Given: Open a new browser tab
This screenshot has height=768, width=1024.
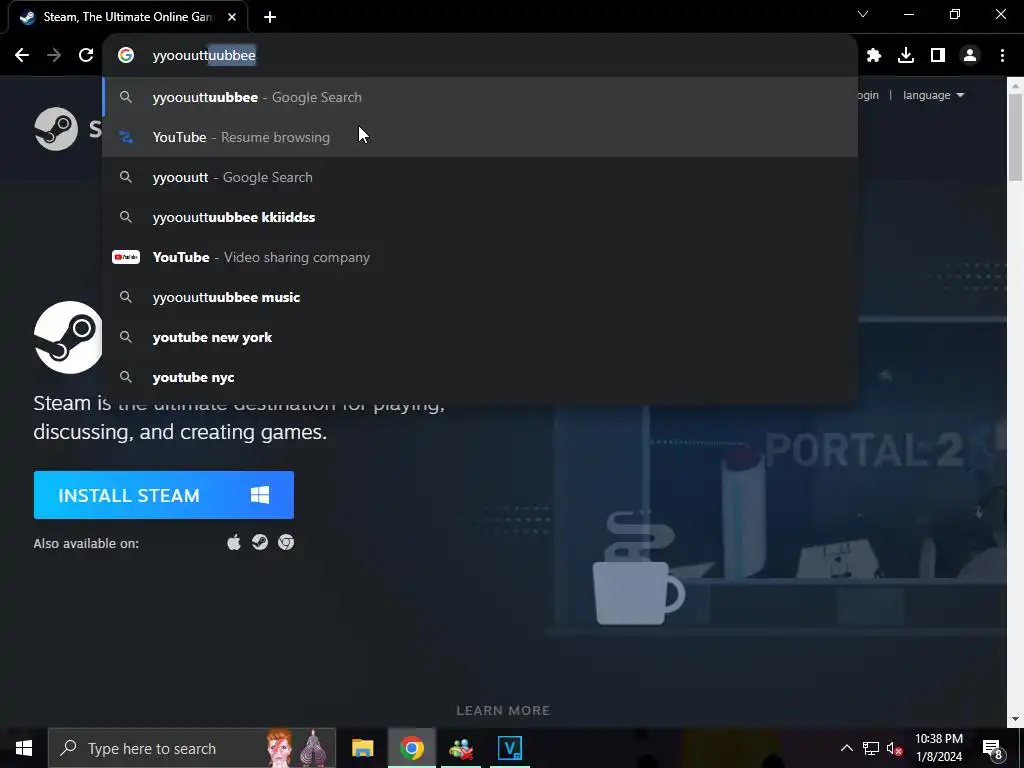Looking at the screenshot, I should (270, 17).
